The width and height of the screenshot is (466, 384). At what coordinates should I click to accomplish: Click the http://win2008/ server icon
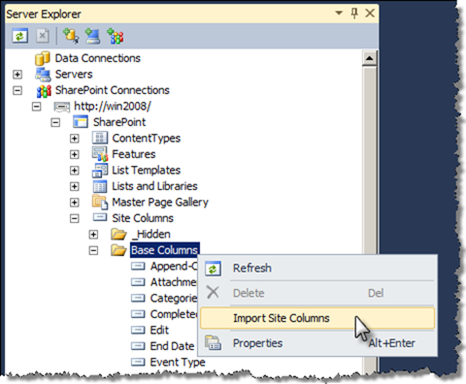coord(62,107)
